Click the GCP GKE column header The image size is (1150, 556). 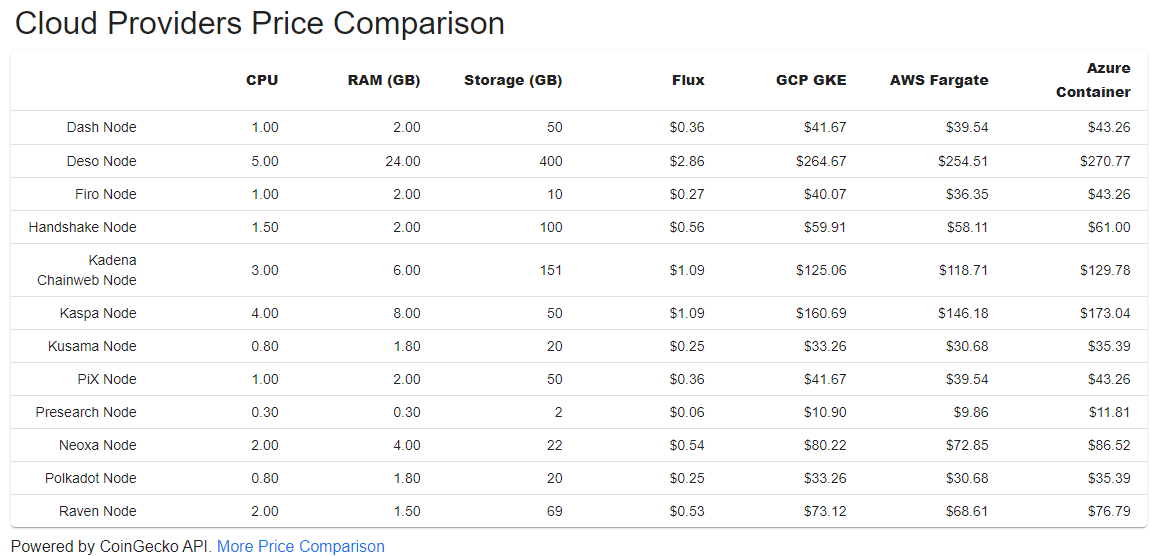tap(811, 81)
